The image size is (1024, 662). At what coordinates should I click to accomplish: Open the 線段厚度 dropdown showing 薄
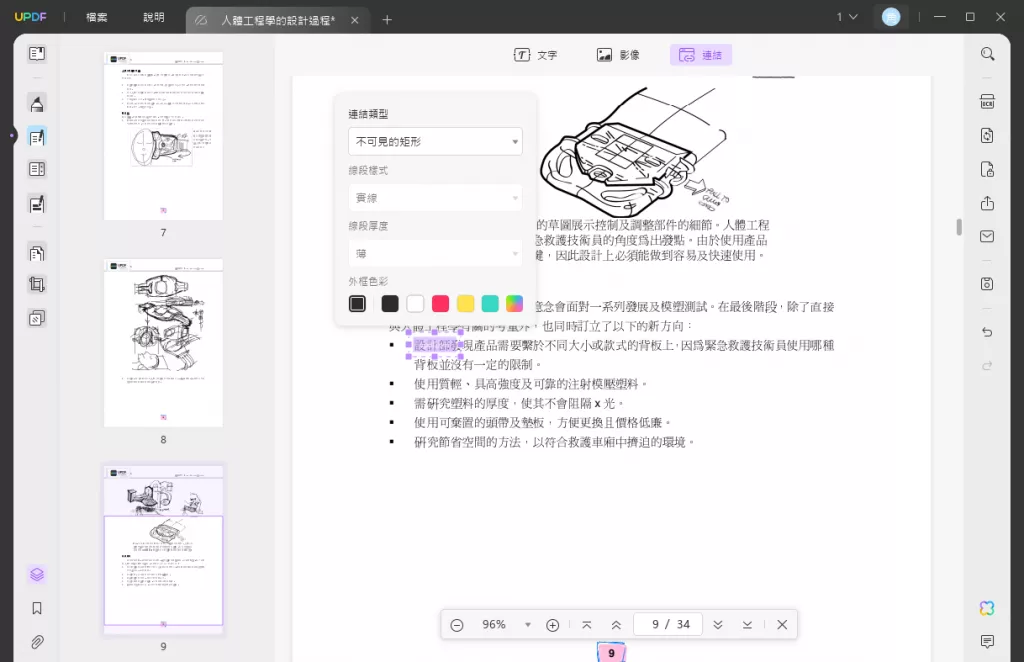436,253
